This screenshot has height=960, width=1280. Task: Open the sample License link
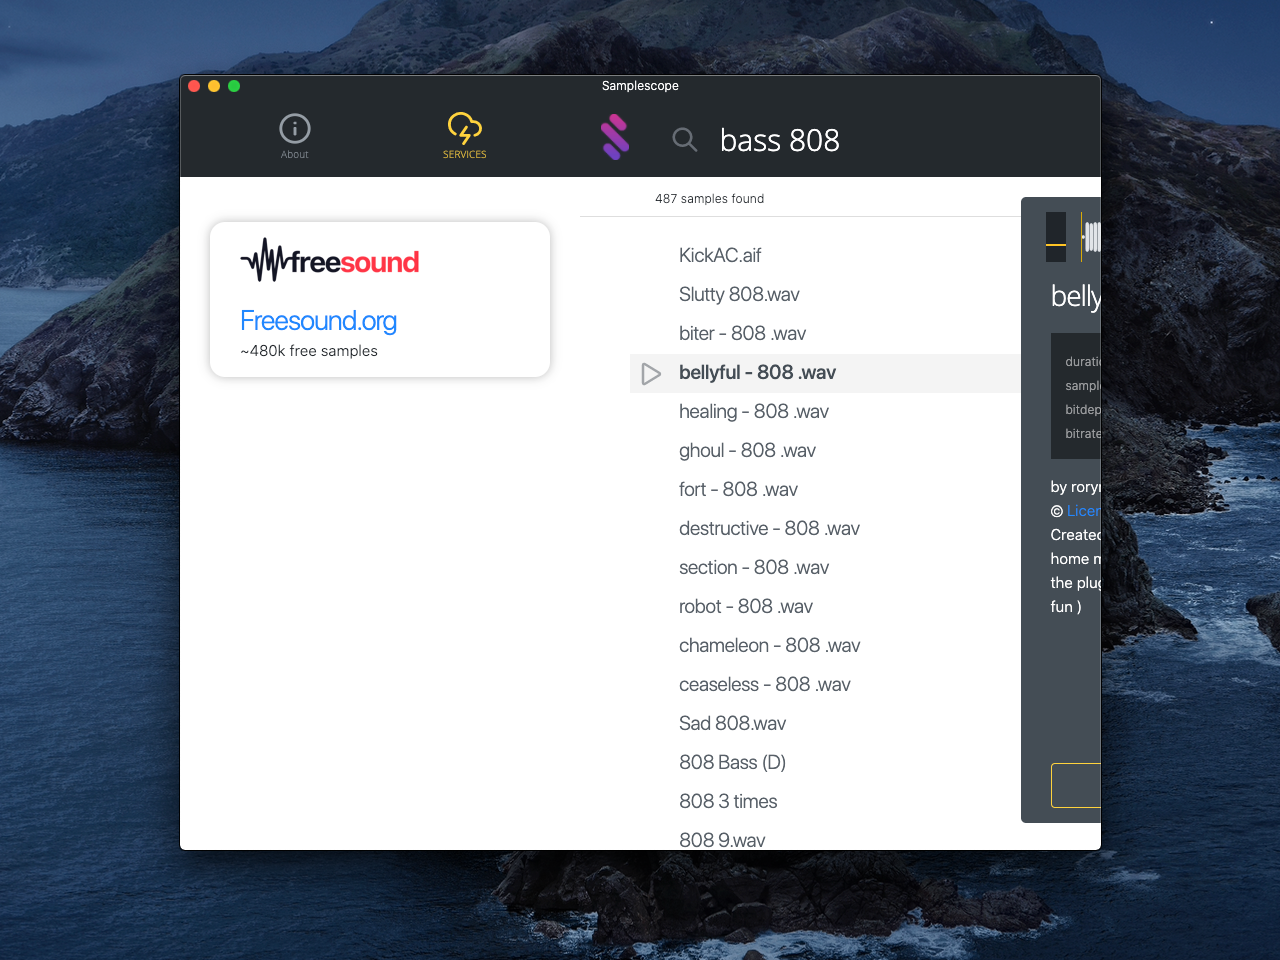[x=1085, y=510]
